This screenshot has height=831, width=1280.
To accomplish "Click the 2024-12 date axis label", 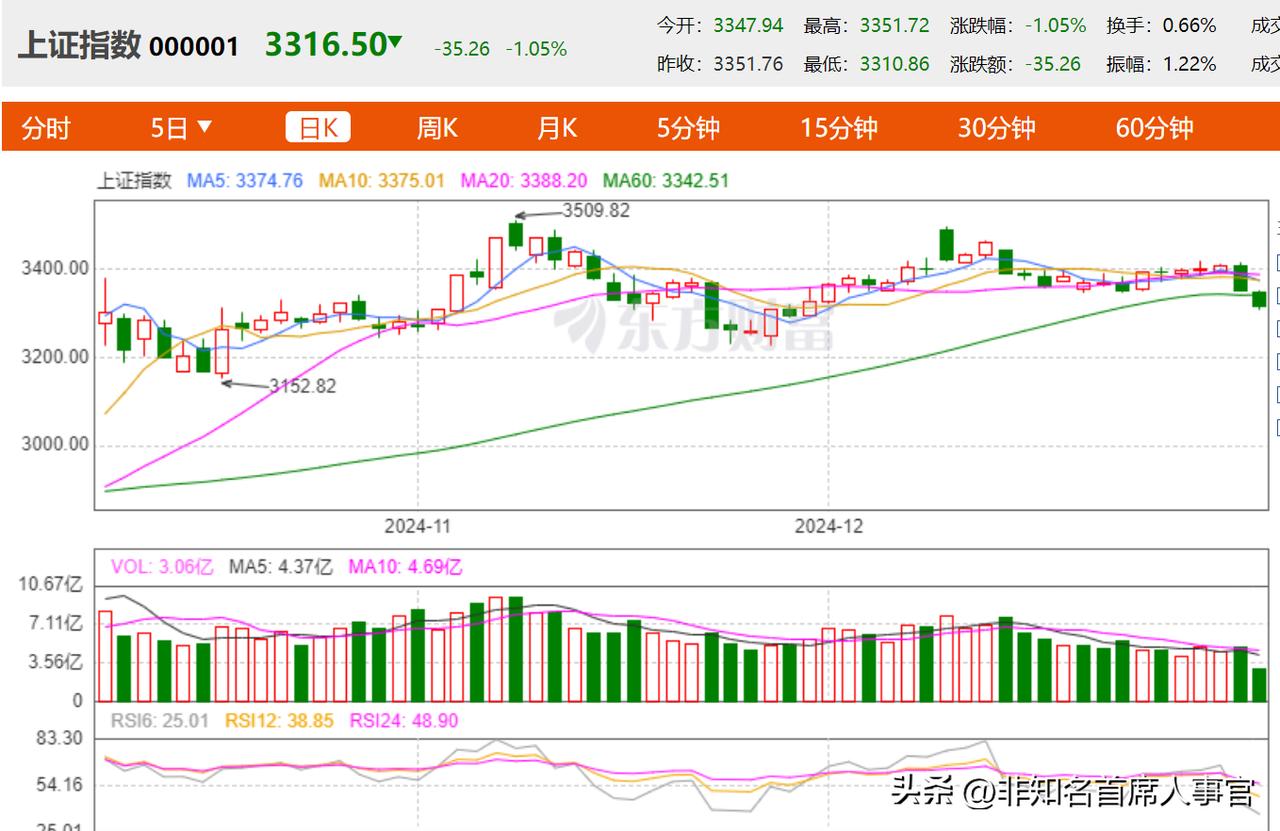I will (828, 525).
